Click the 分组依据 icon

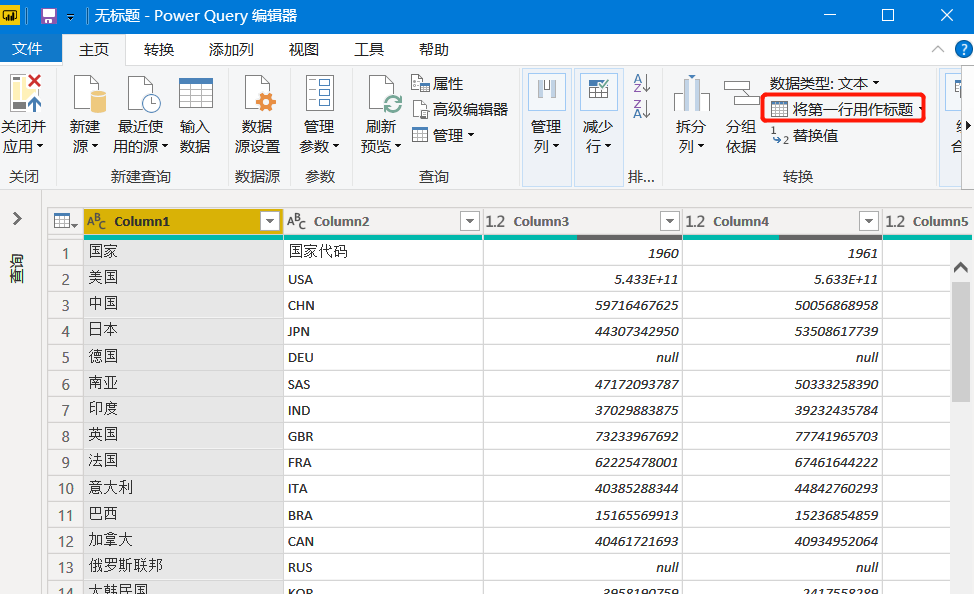click(741, 93)
